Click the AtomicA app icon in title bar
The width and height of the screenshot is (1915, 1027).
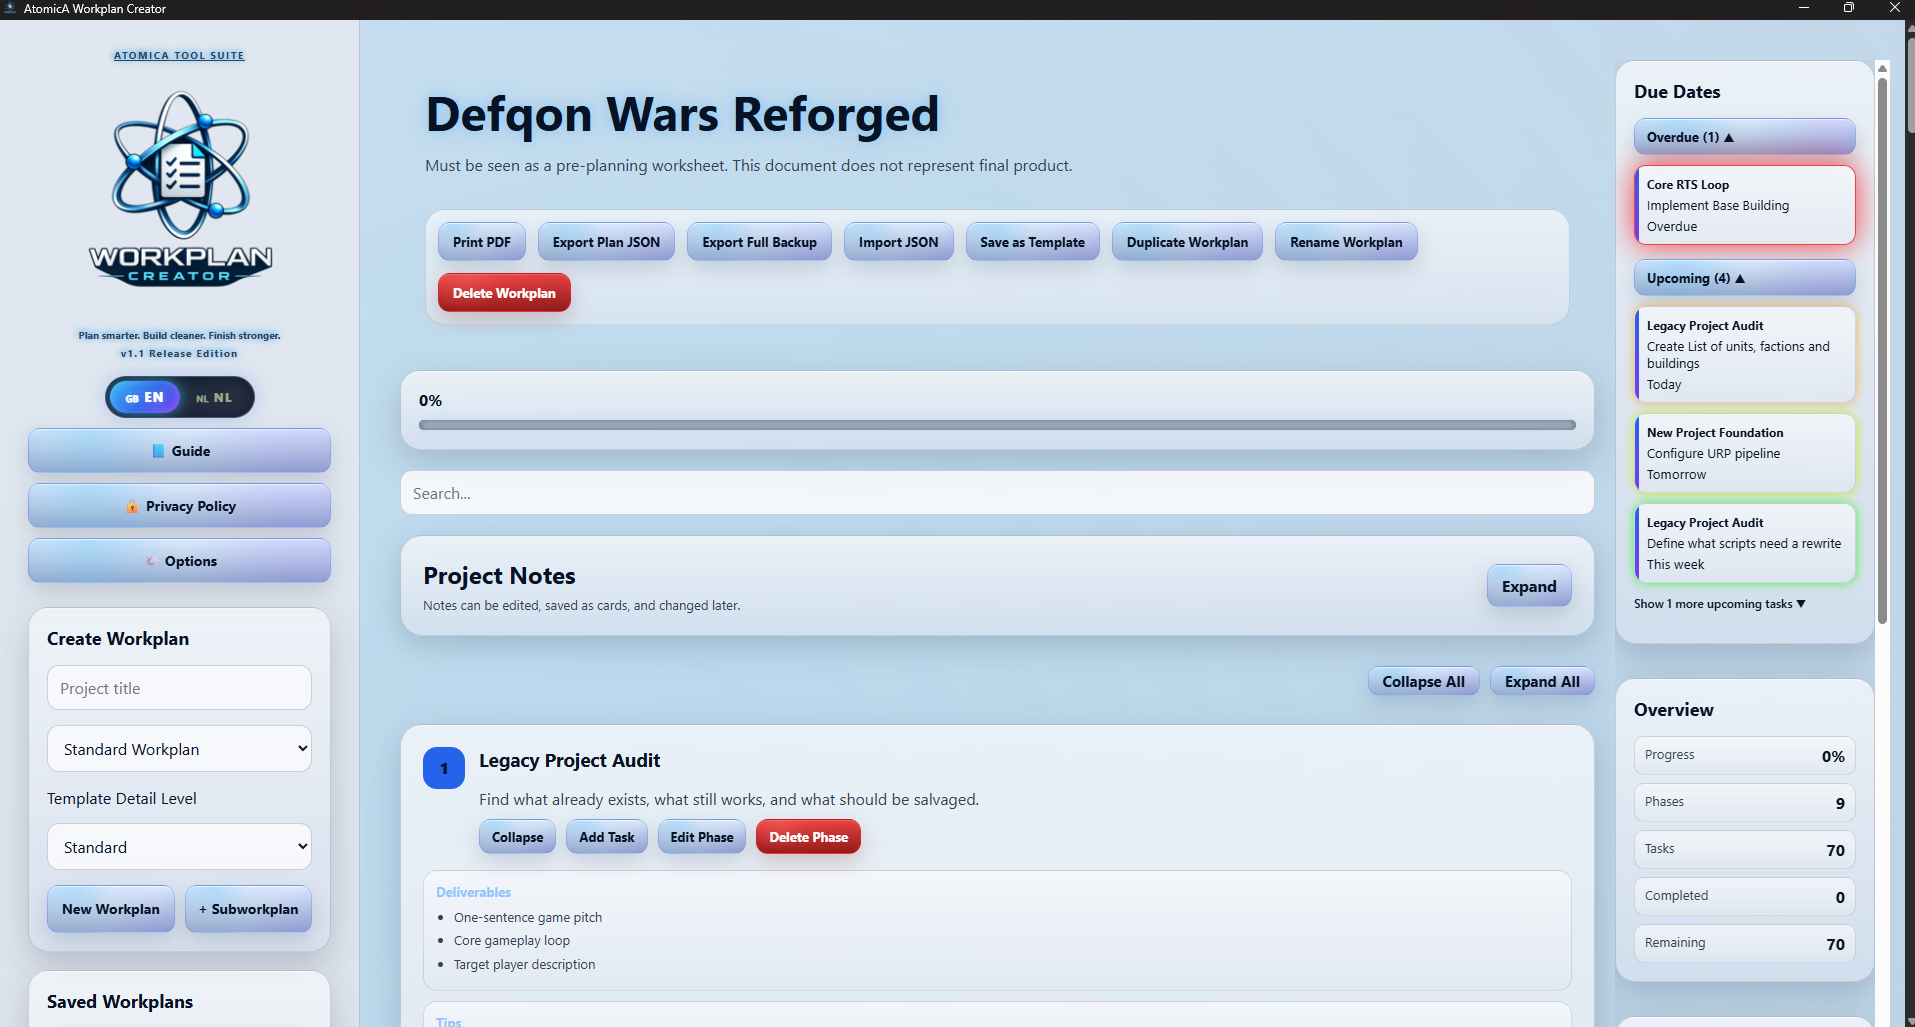click(x=10, y=8)
